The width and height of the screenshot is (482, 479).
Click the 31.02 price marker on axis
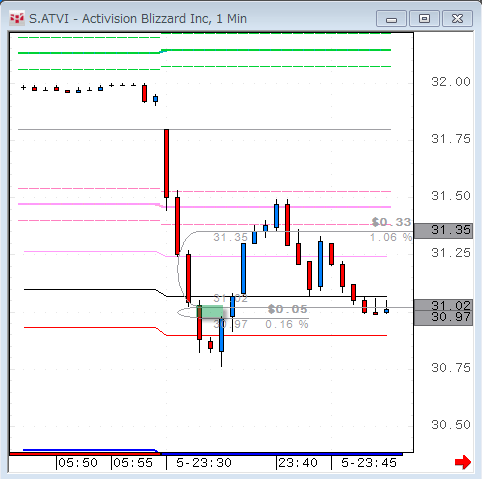(443, 305)
